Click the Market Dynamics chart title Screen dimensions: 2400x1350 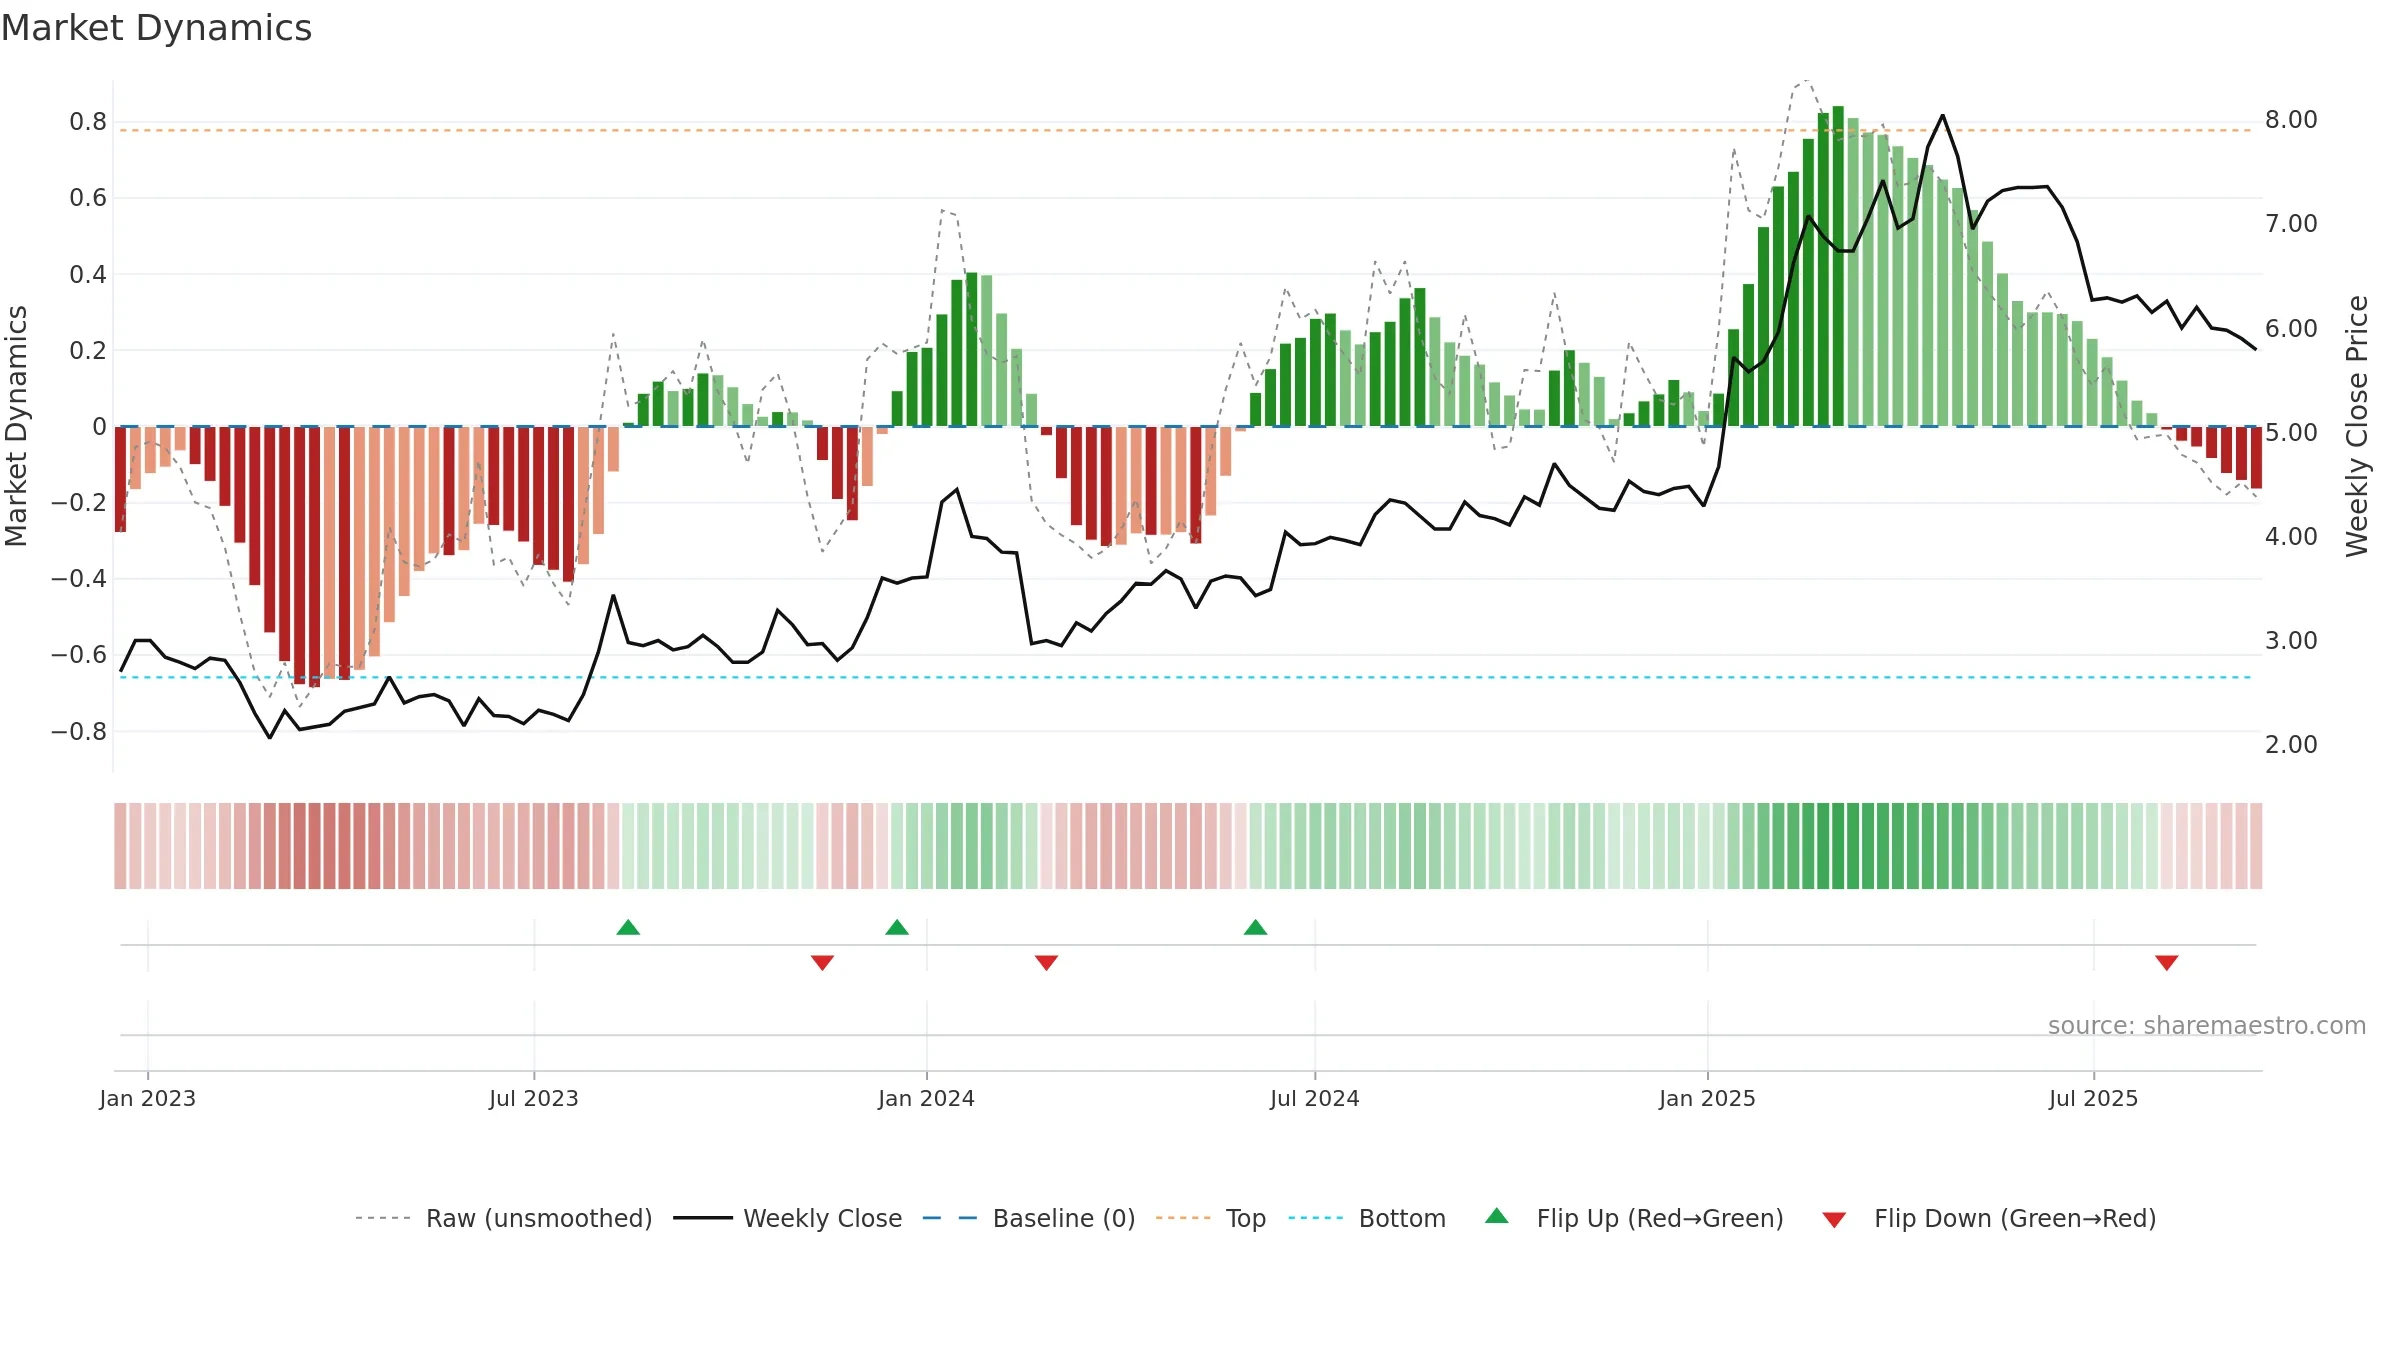(156, 28)
